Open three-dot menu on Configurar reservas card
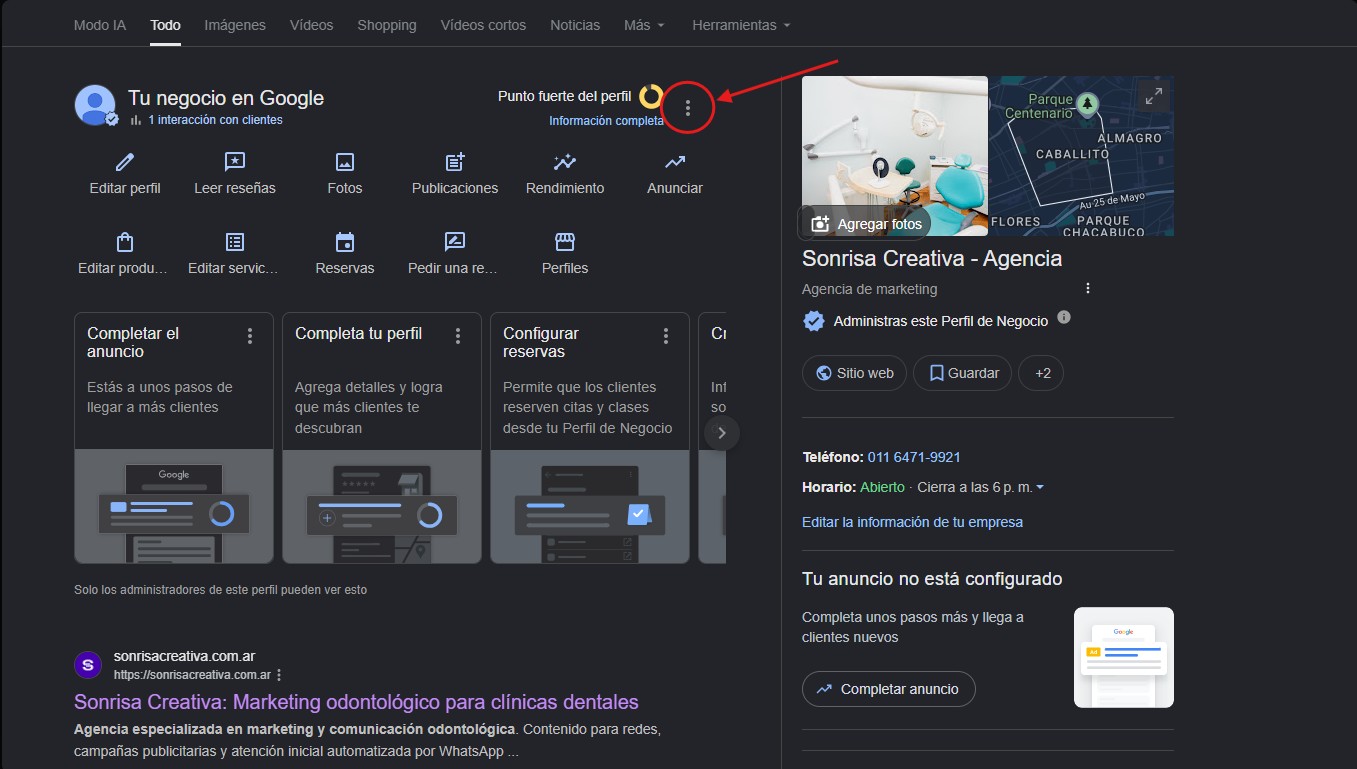1357x769 pixels. (x=666, y=336)
